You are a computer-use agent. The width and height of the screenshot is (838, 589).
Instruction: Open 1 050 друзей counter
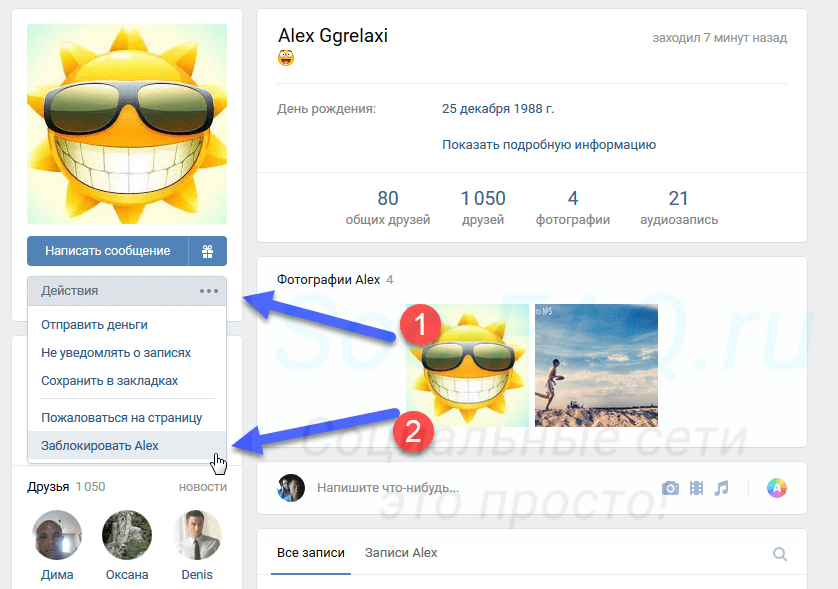pyautogui.click(x=483, y=207)
